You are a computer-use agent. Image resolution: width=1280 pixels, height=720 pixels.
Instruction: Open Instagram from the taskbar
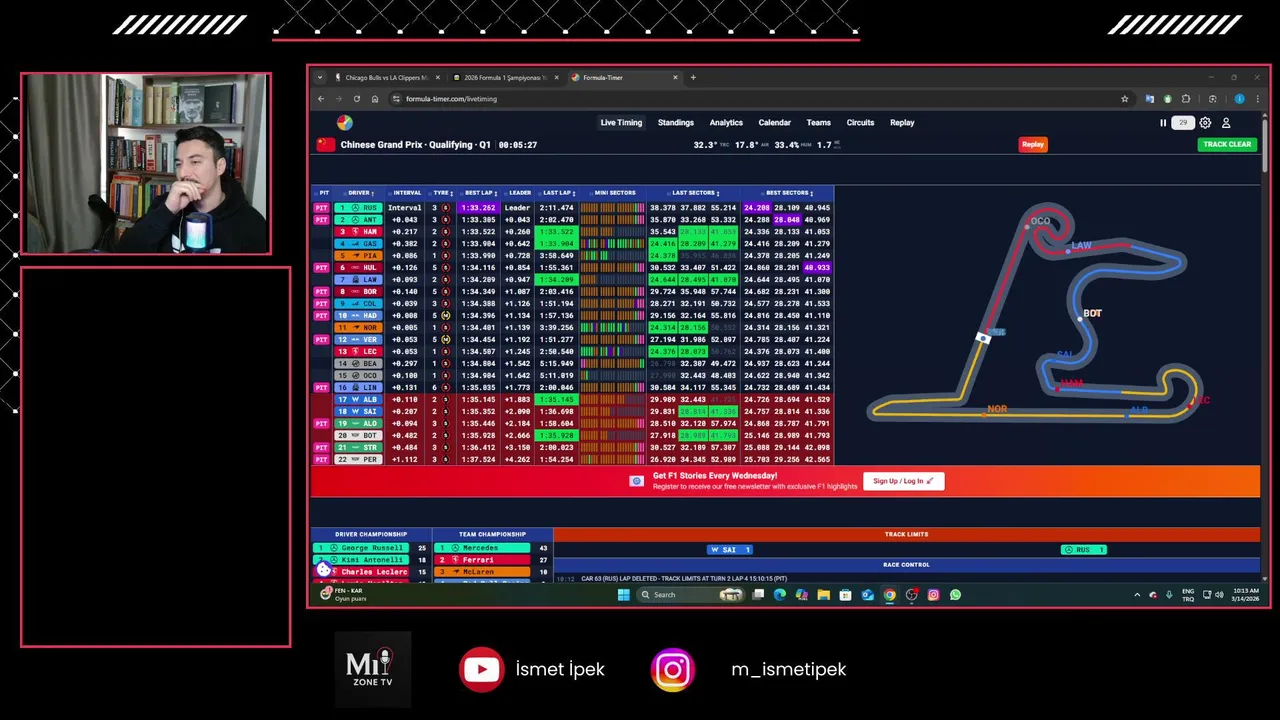click(x=933, y=595)
